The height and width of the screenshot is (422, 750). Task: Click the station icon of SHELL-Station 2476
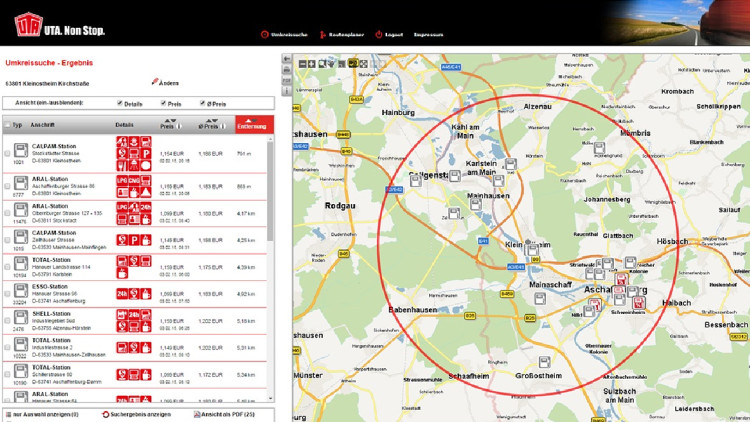pos(20,317)
